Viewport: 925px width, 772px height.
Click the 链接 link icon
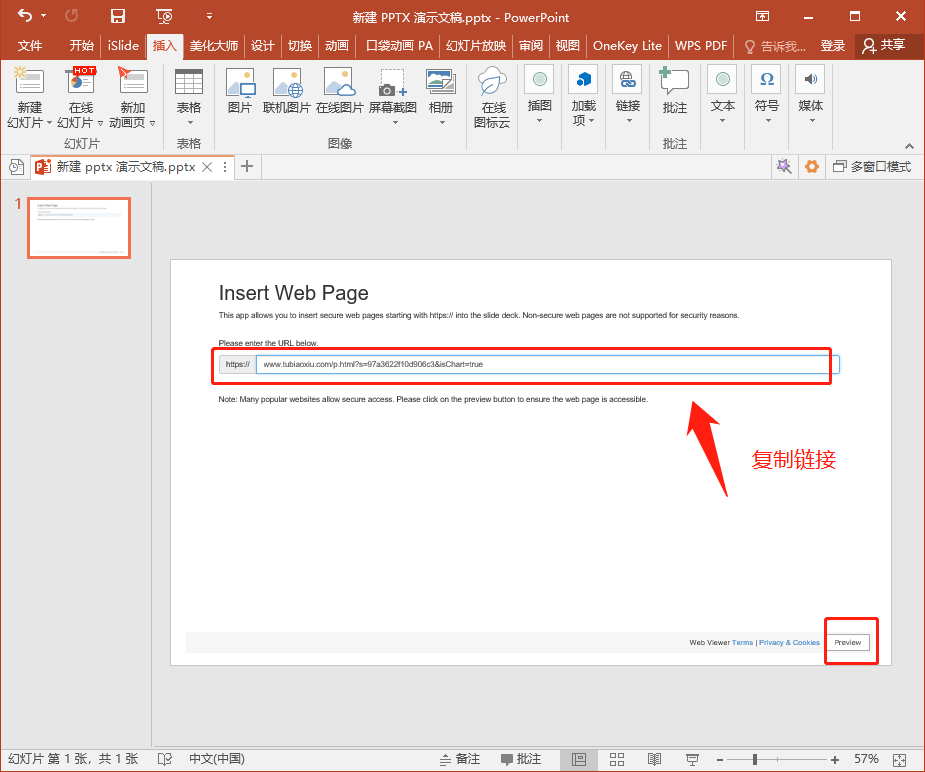tap(627, 79)
